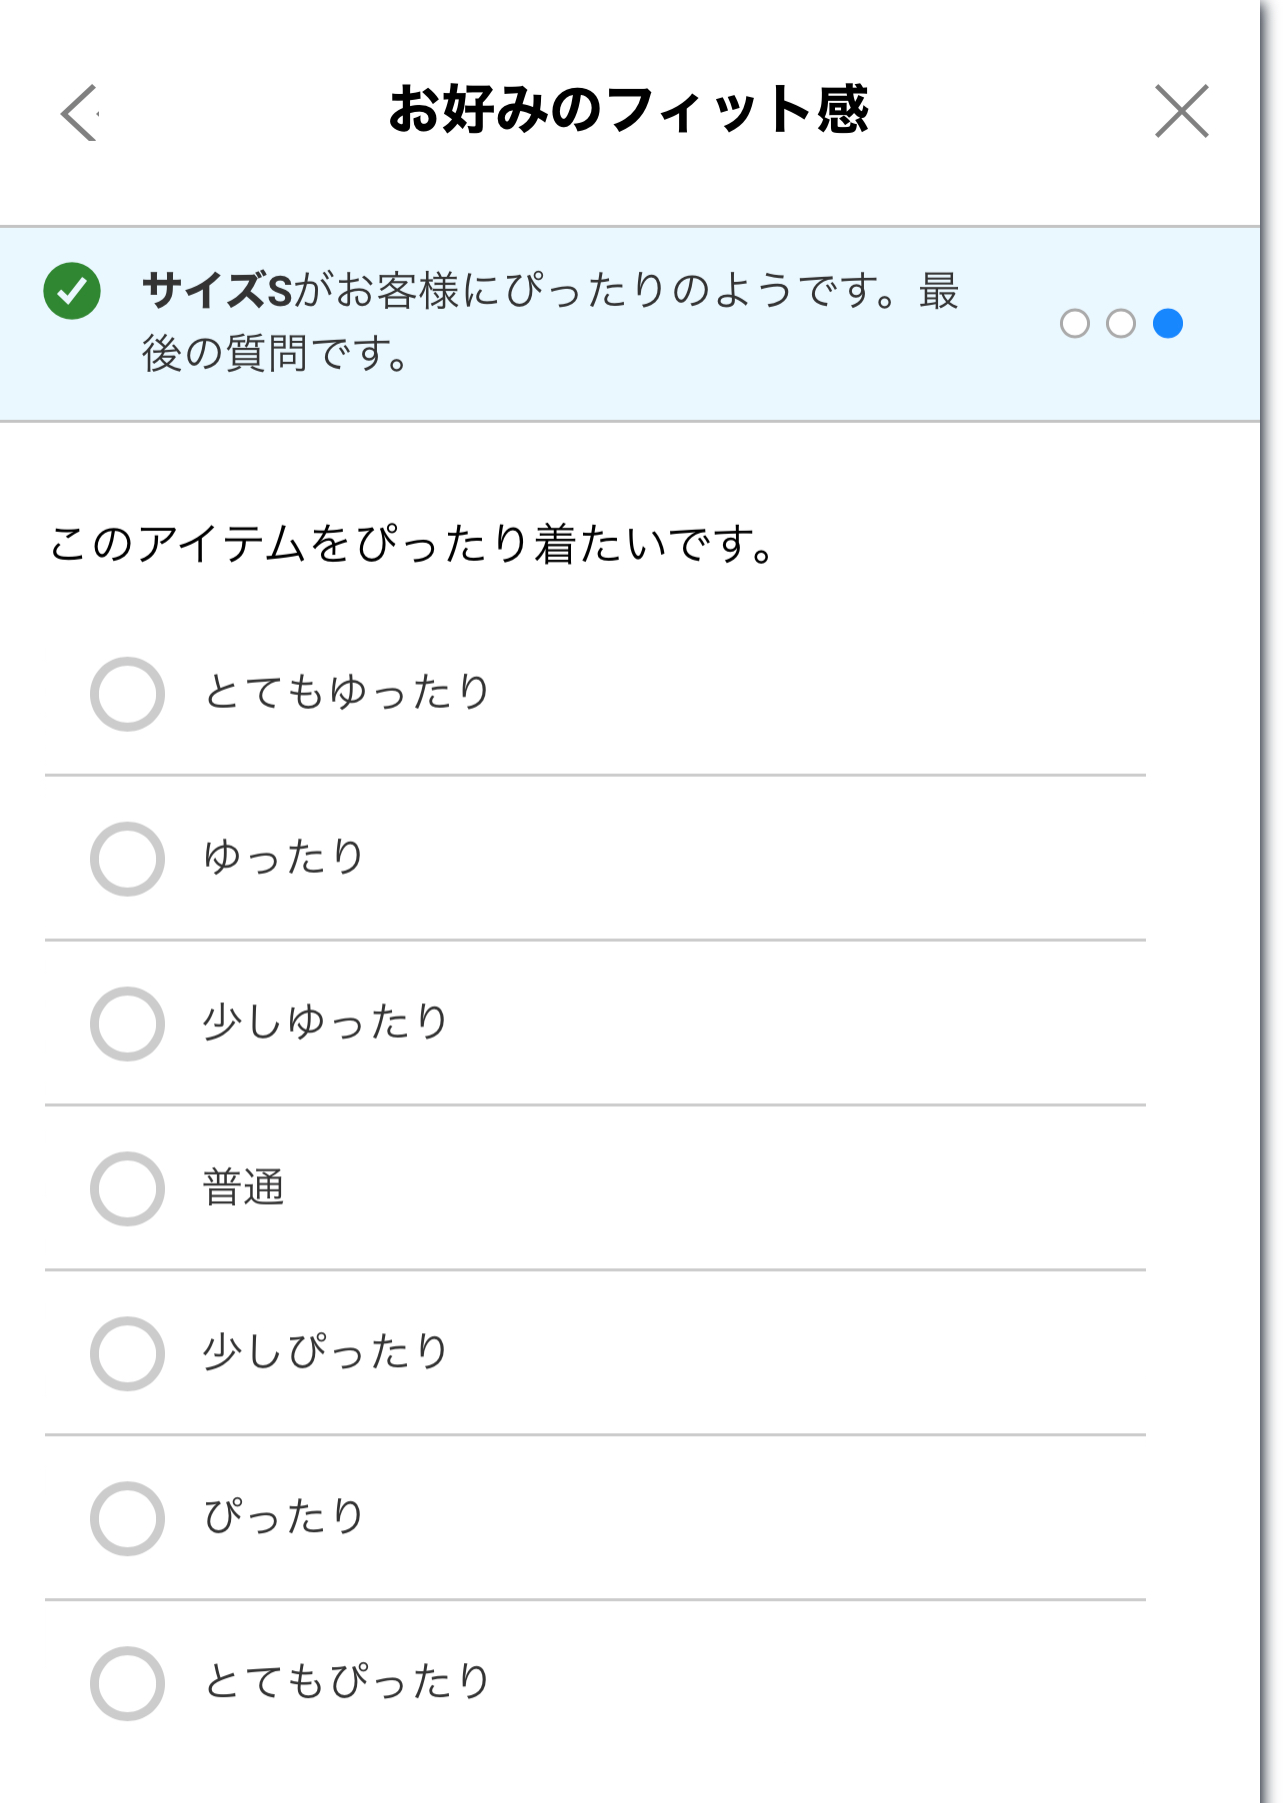This screenshot has width=1283, height=1803.
Task: Click the green checkmark icon
Action: [72, 291]
